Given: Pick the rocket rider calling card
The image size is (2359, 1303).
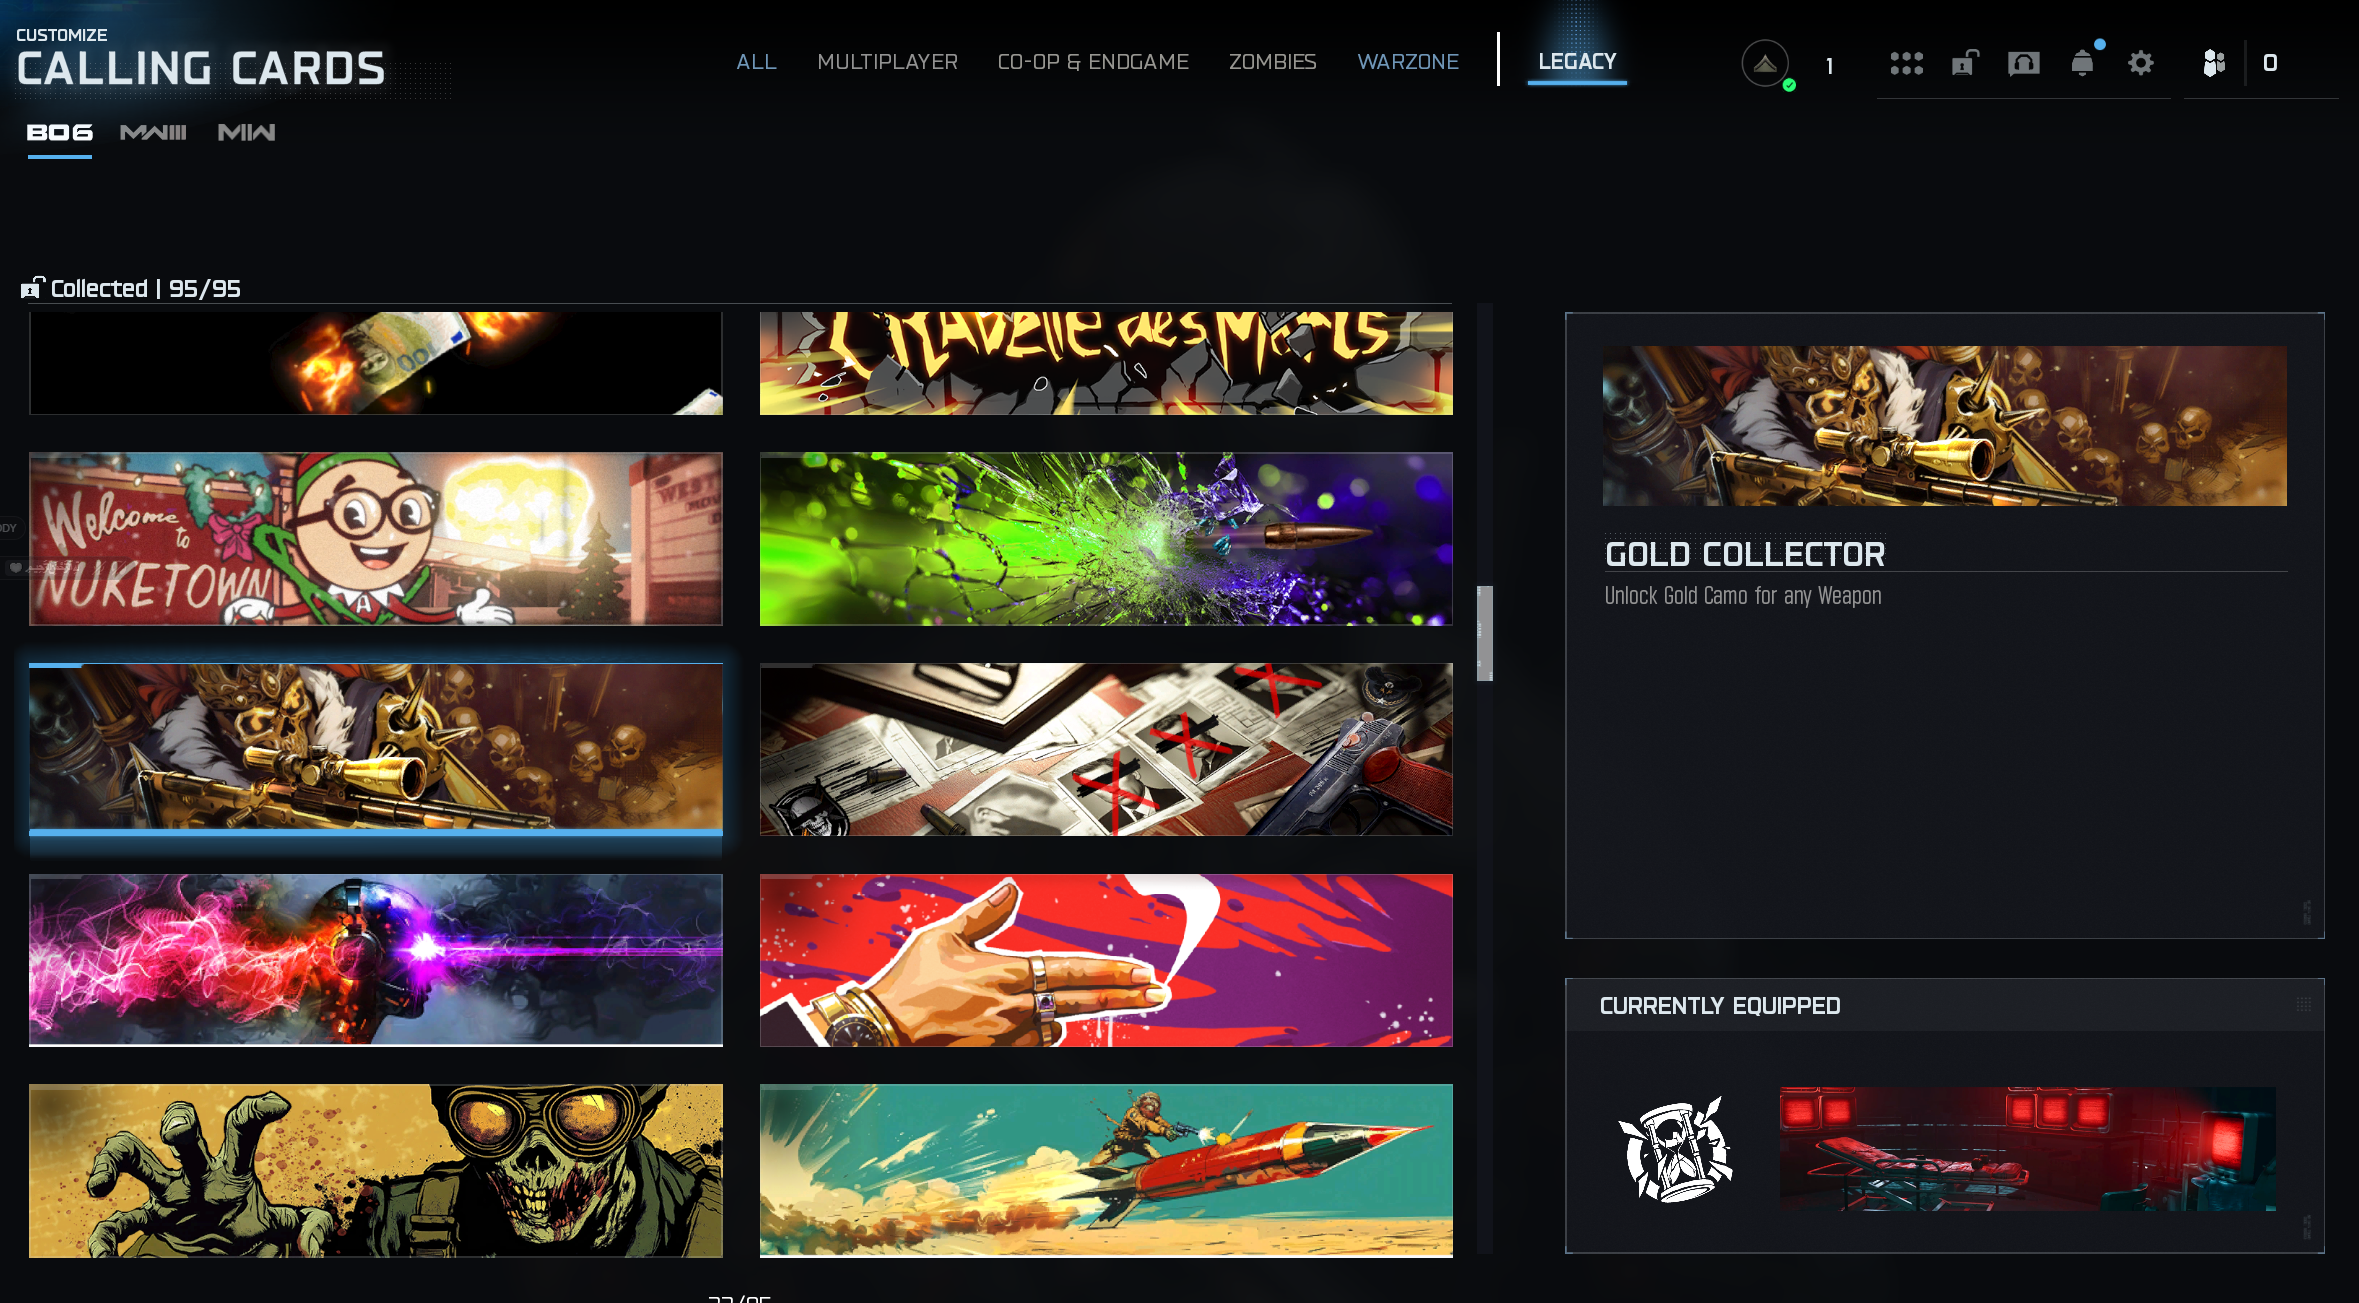Looking at the screenshot, I should click(1106, 1171).
